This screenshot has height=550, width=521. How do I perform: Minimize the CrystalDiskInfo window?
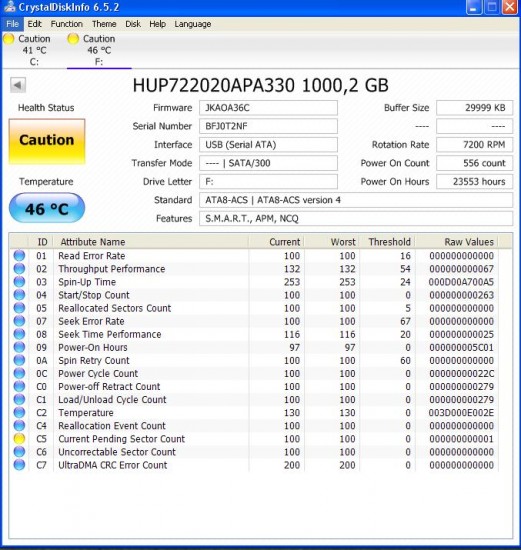pyautogui.click(x=474, y=7)
